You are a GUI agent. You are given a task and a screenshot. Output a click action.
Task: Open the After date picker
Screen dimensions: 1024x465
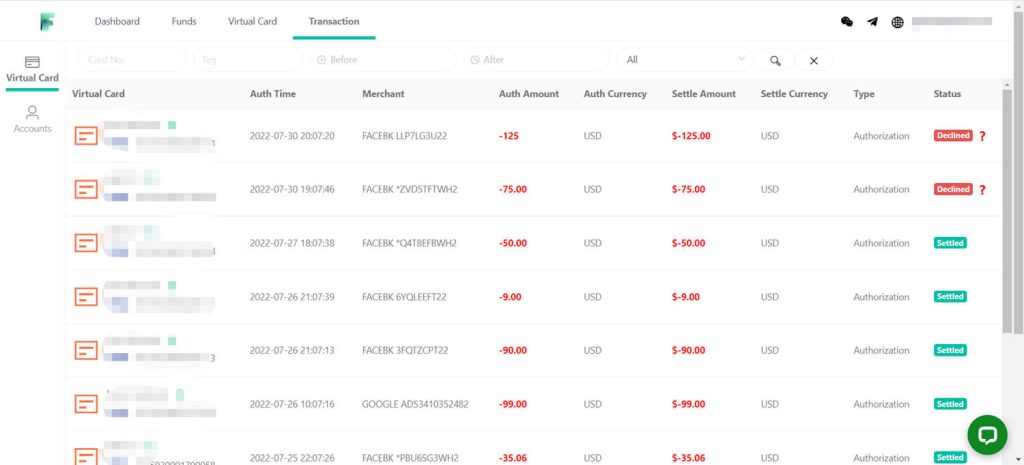coord(535,60)
